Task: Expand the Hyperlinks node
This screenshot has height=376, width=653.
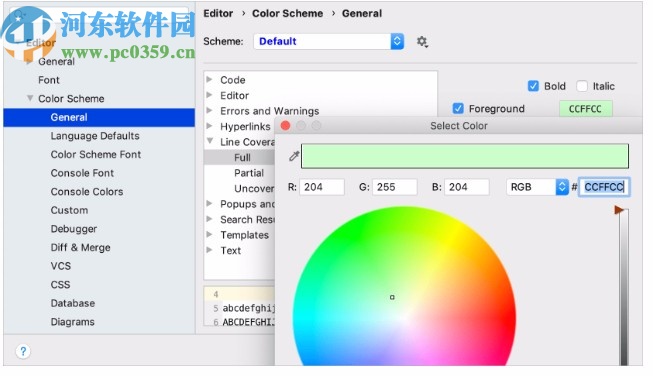Action: coord(209,126)
